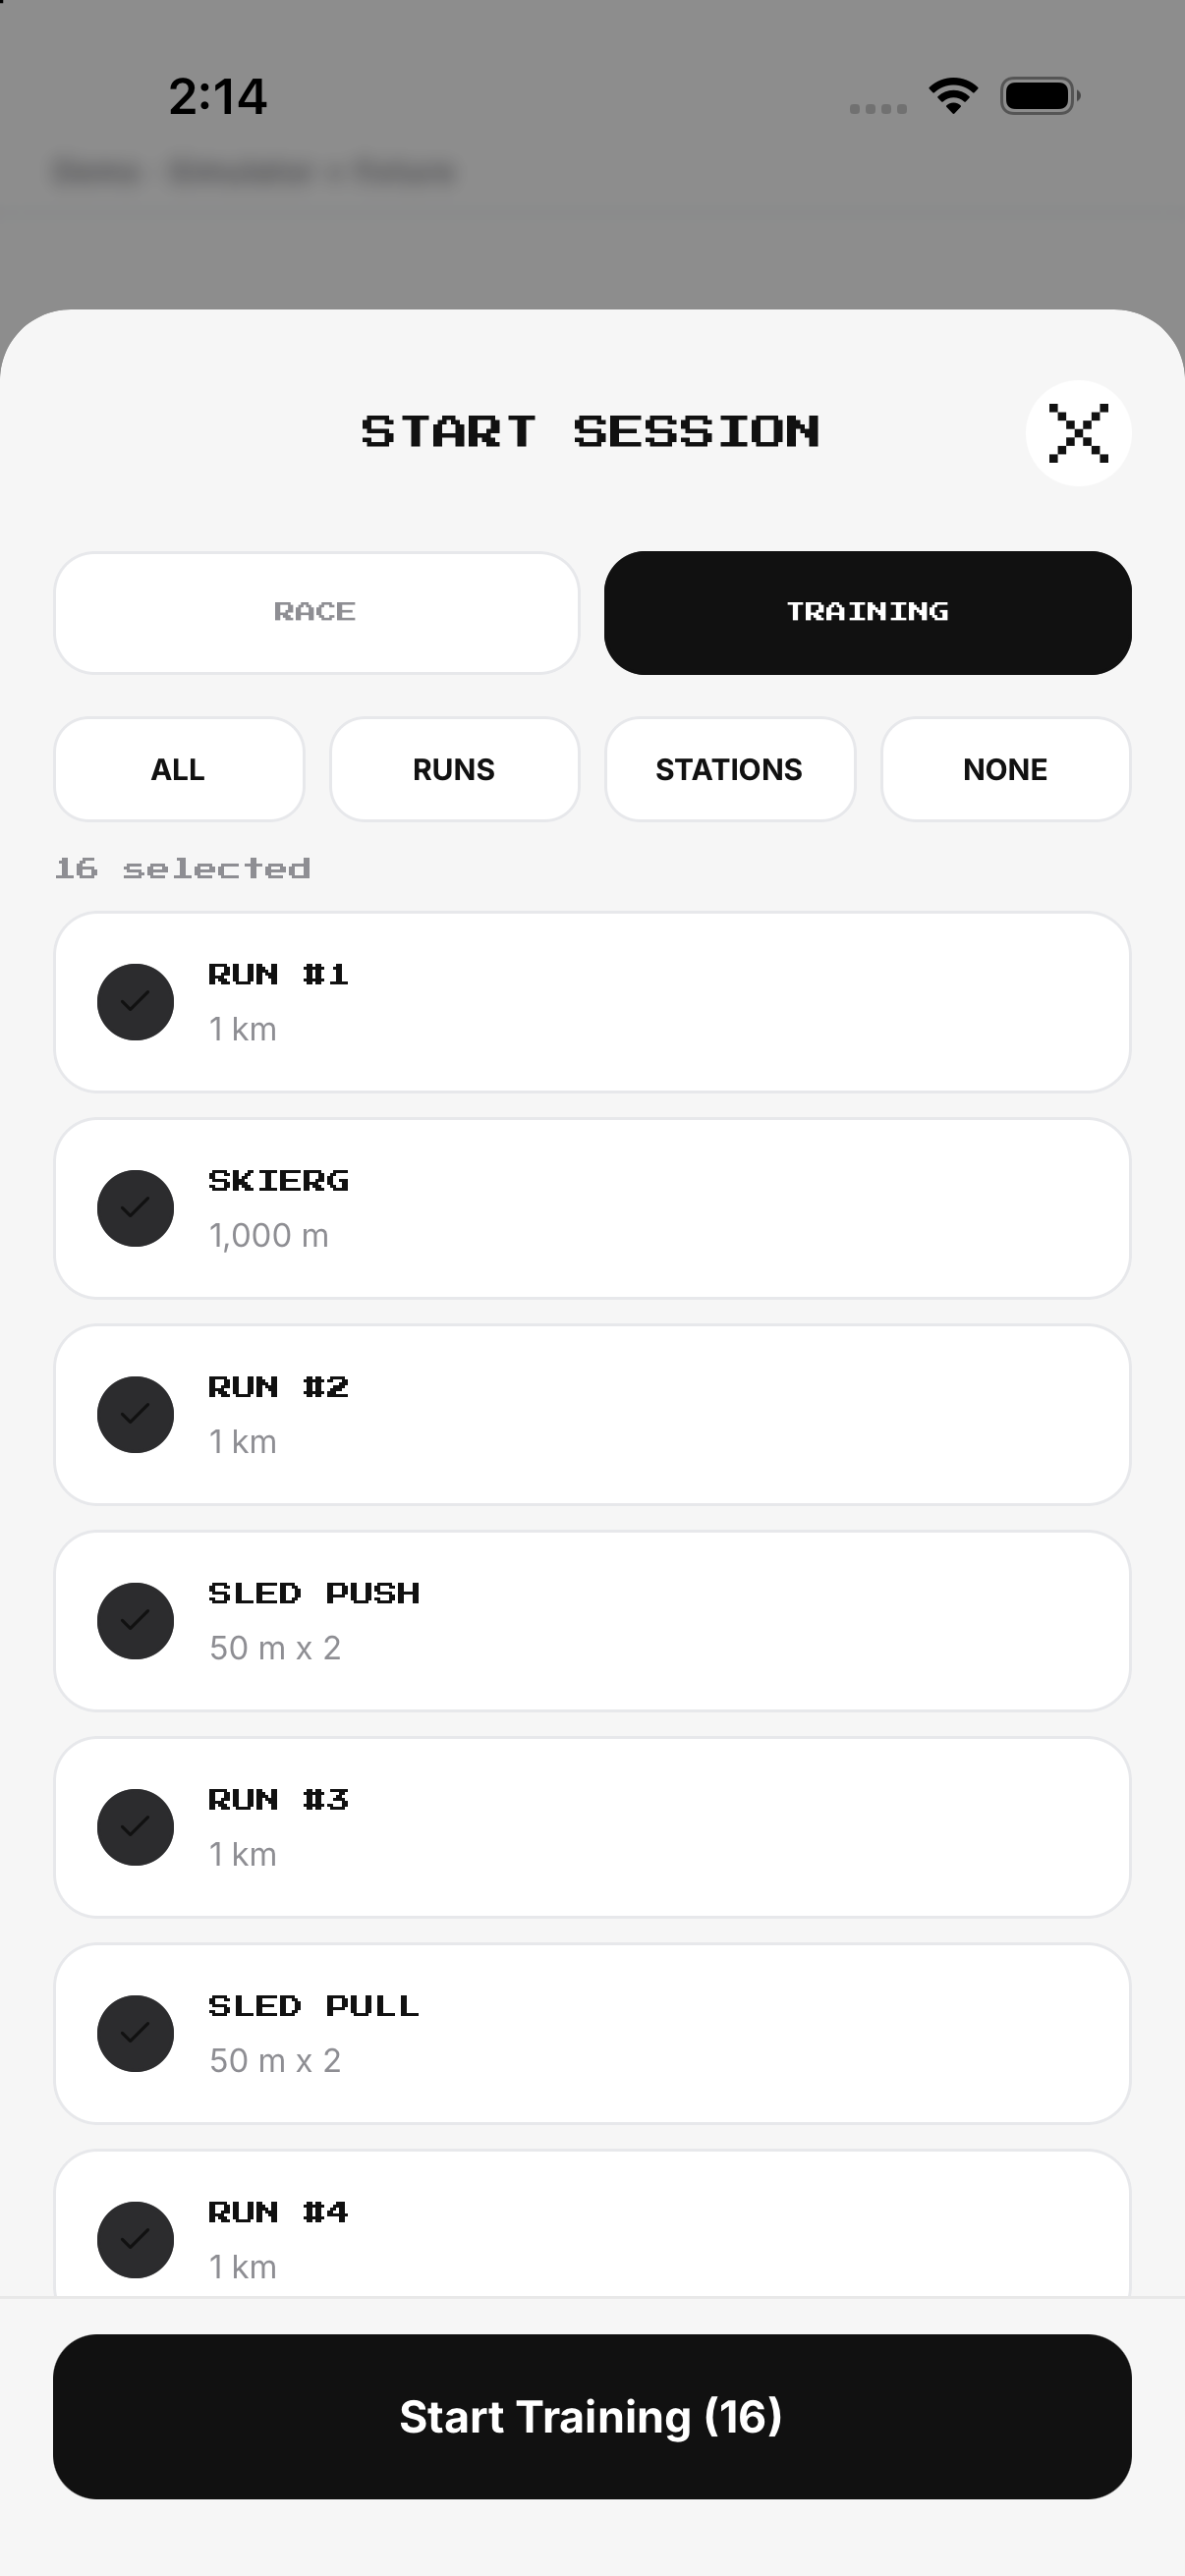Toggle the Run #2 checkmark
The width and height of the screenshot is (1185, 2576).
coord(135,1415)
